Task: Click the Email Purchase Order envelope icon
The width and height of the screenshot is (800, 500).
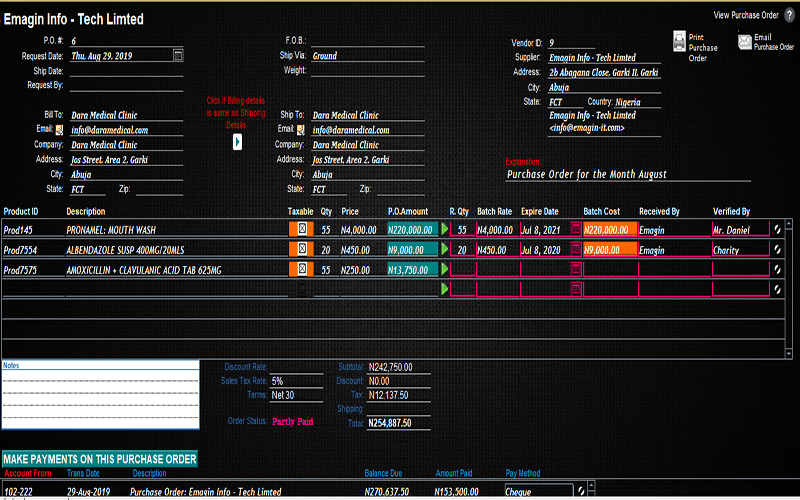Action: pos(744,40)
